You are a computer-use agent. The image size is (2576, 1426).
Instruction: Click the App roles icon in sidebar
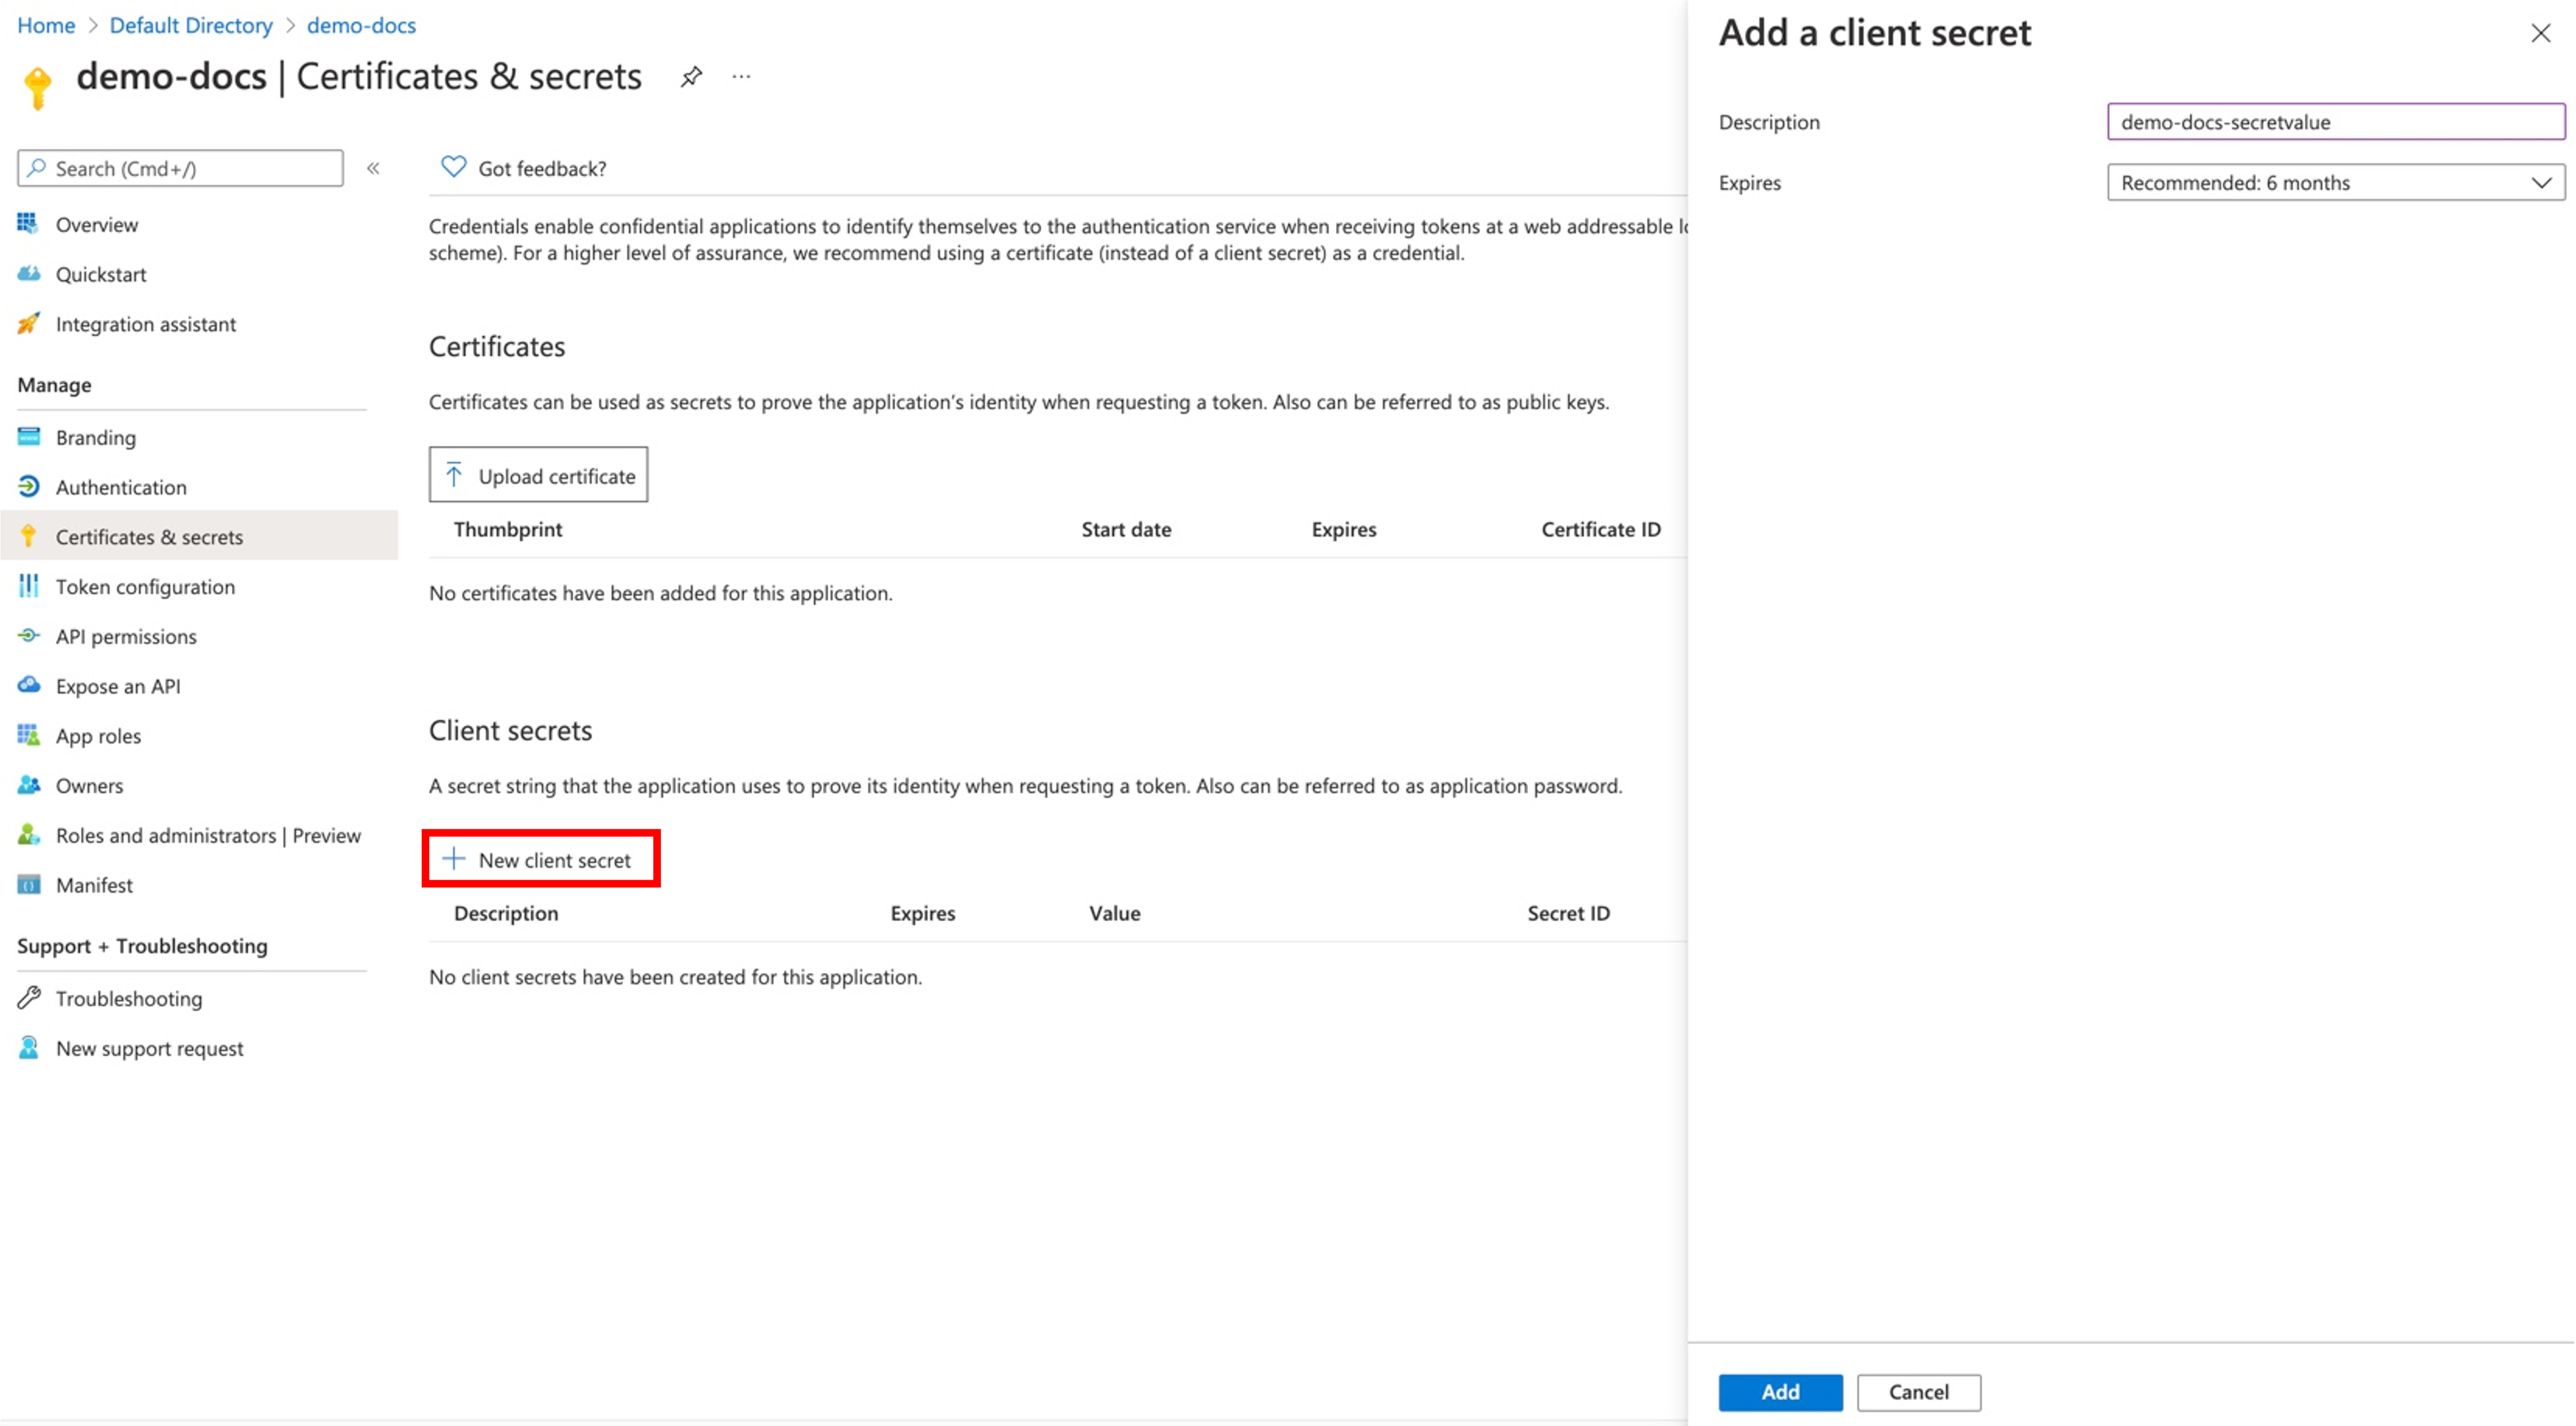pyautogui.click(x=32, y=734)
